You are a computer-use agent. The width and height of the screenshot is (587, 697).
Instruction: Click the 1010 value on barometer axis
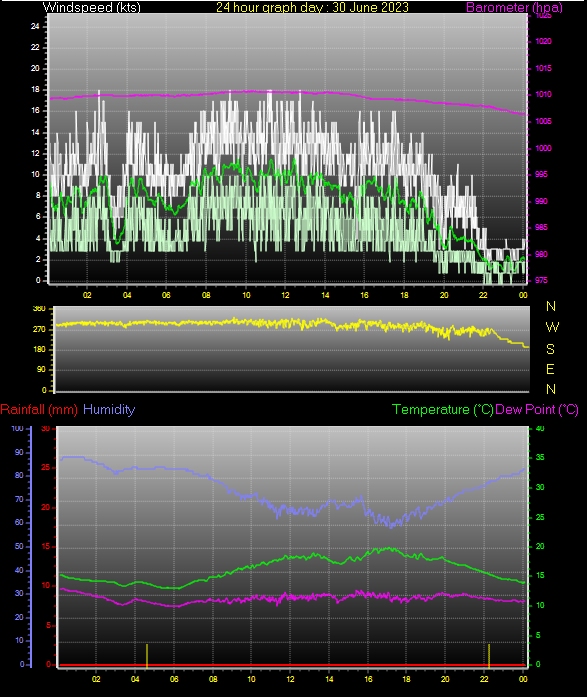[543, 94]
